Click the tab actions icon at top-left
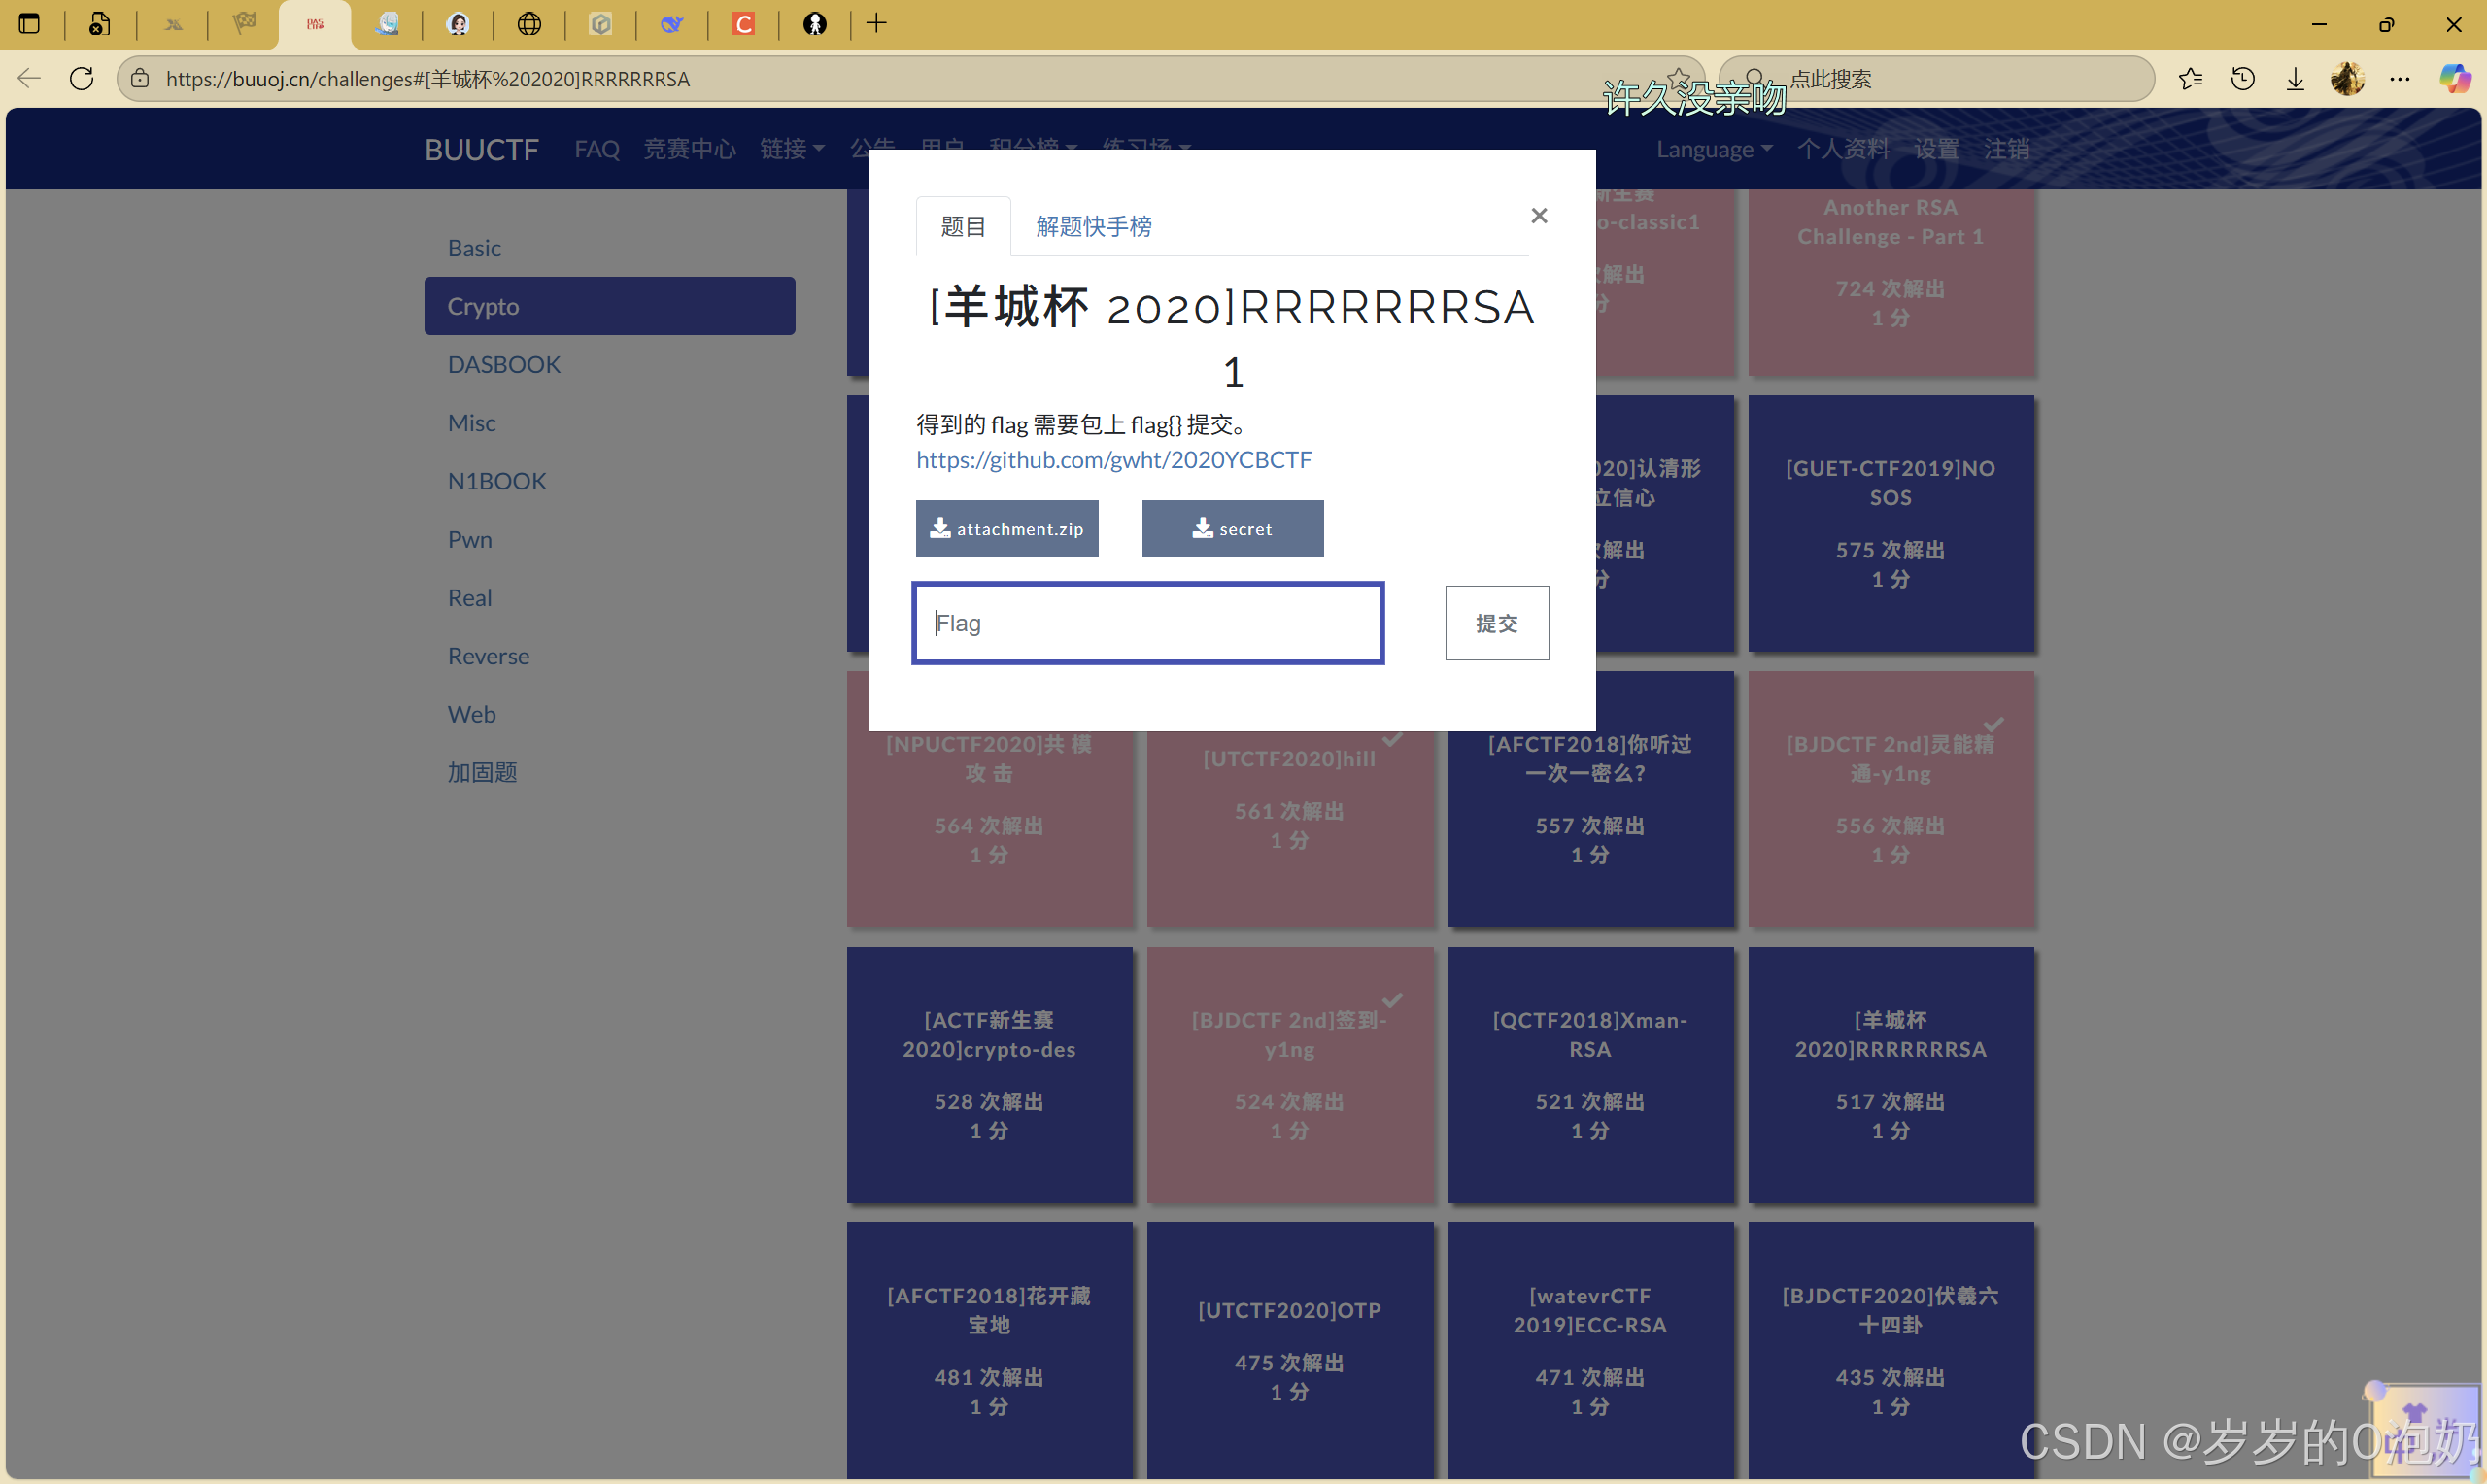The image size is (2487, 1484). [29, 23]
